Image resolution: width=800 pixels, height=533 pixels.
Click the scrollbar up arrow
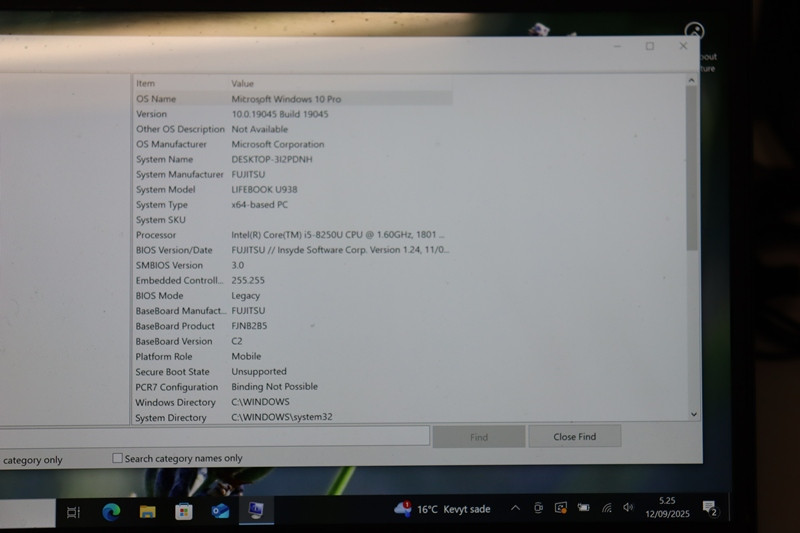(691, 80)
